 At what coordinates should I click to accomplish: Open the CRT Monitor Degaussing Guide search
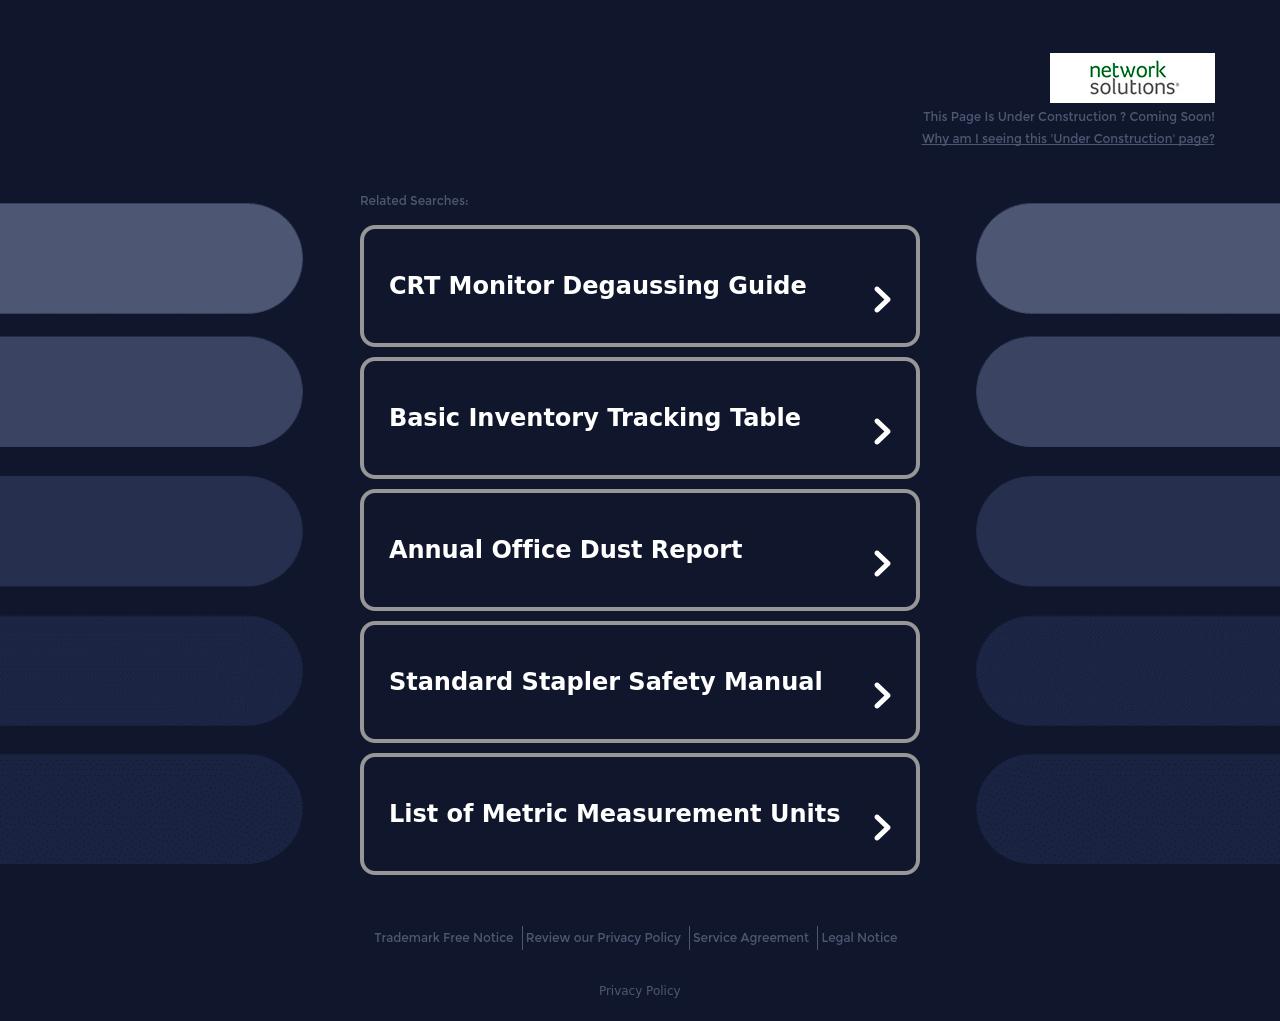pyautogui.click(x=597, y=286)
